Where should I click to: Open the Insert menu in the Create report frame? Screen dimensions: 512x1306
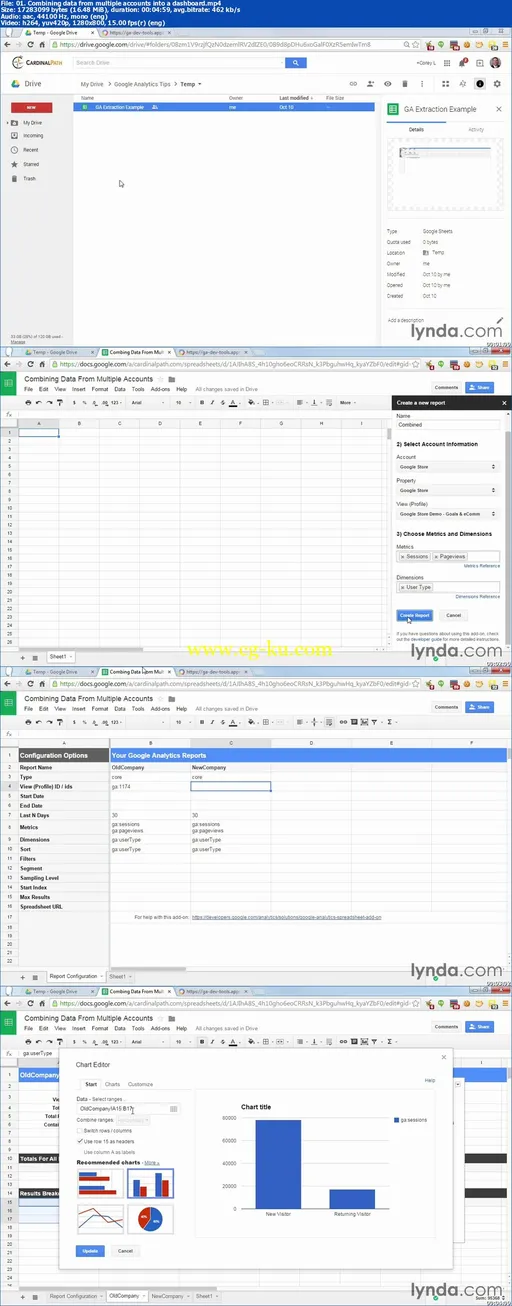click(x=80, y=388)
